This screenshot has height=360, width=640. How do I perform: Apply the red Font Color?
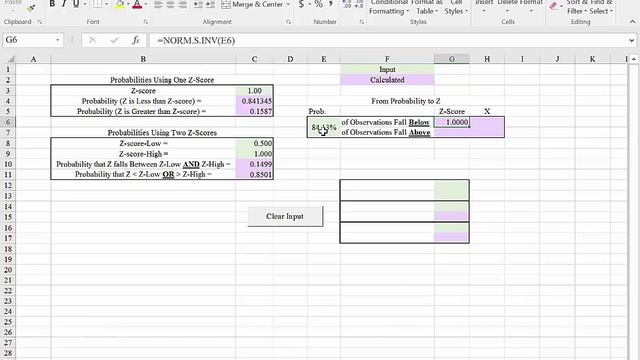tap(137, 4)
